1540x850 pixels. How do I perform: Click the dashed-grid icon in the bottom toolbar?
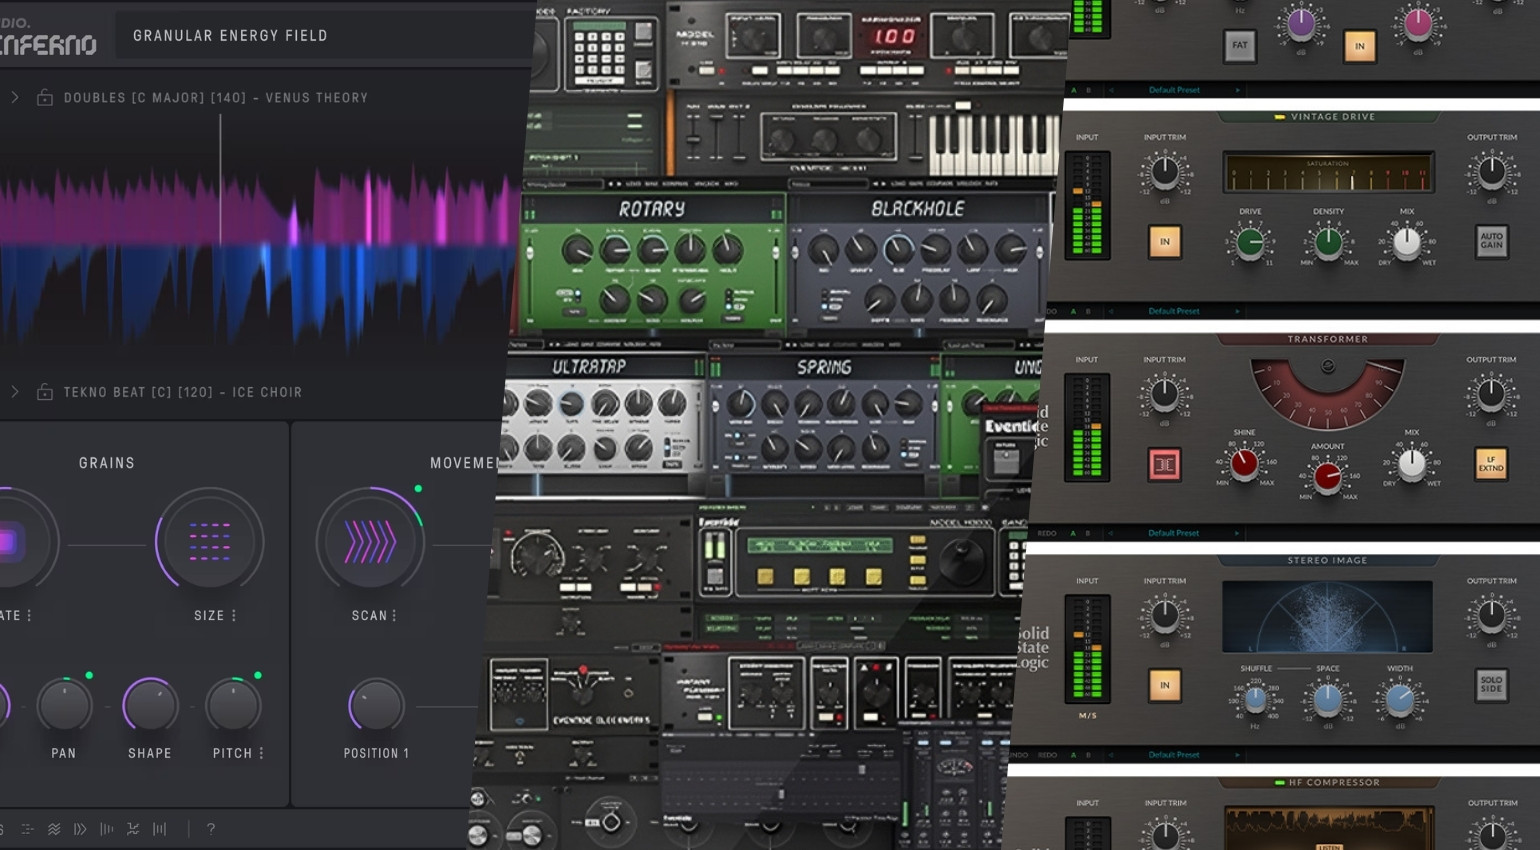click(27, 829)
